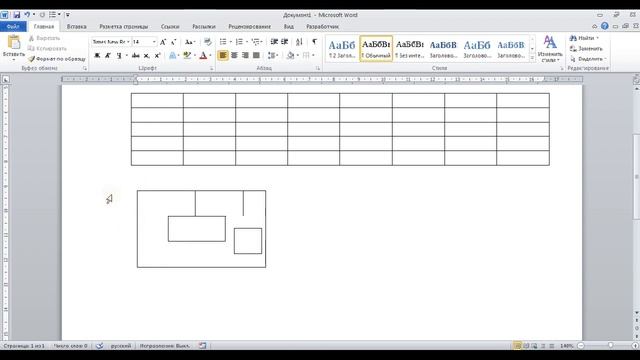Image resolution: width=640 pixels, height=360 pixels.
Task: Toggle italic text formatting
Action: pyautogui.click(x=108, y=56)
